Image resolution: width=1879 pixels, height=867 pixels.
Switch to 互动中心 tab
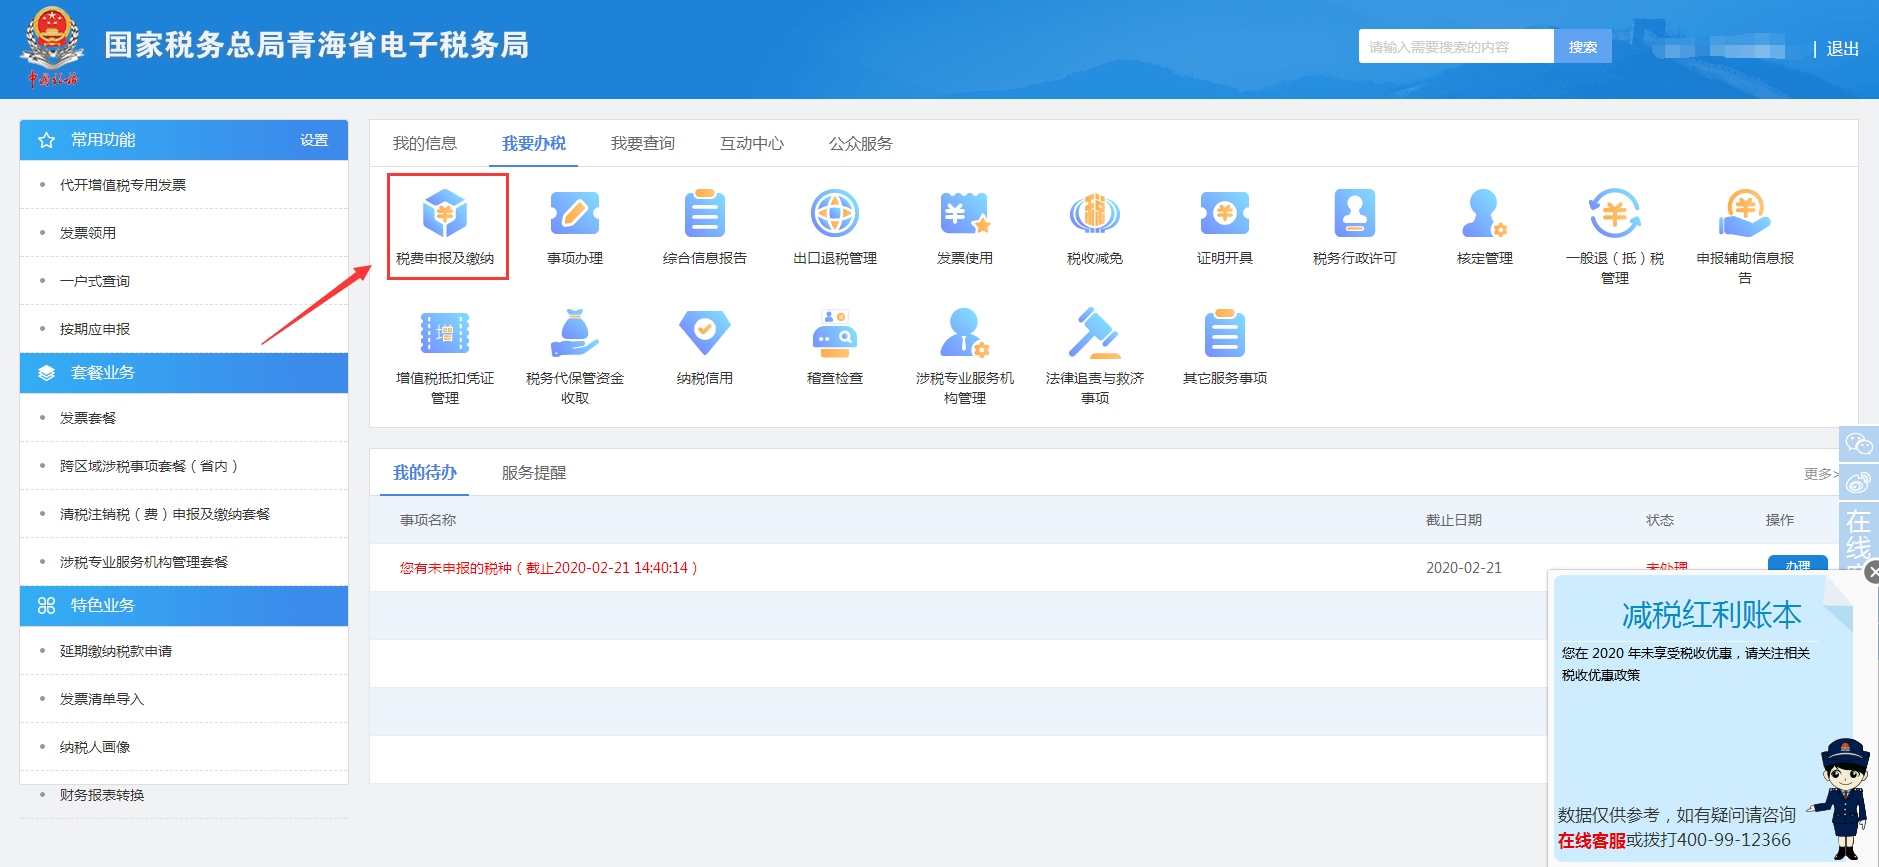pyautogui.click(x=752, y=144)
